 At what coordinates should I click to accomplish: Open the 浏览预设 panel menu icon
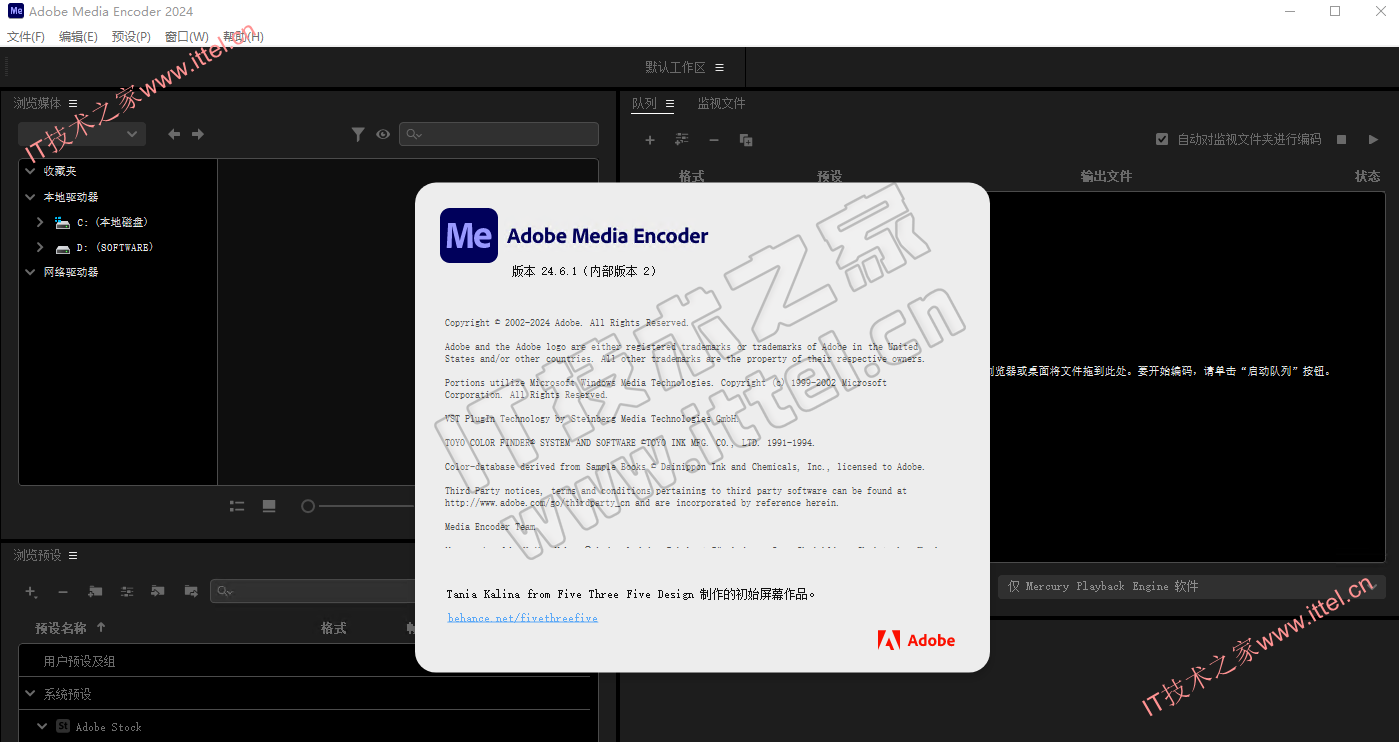(73, 555)
